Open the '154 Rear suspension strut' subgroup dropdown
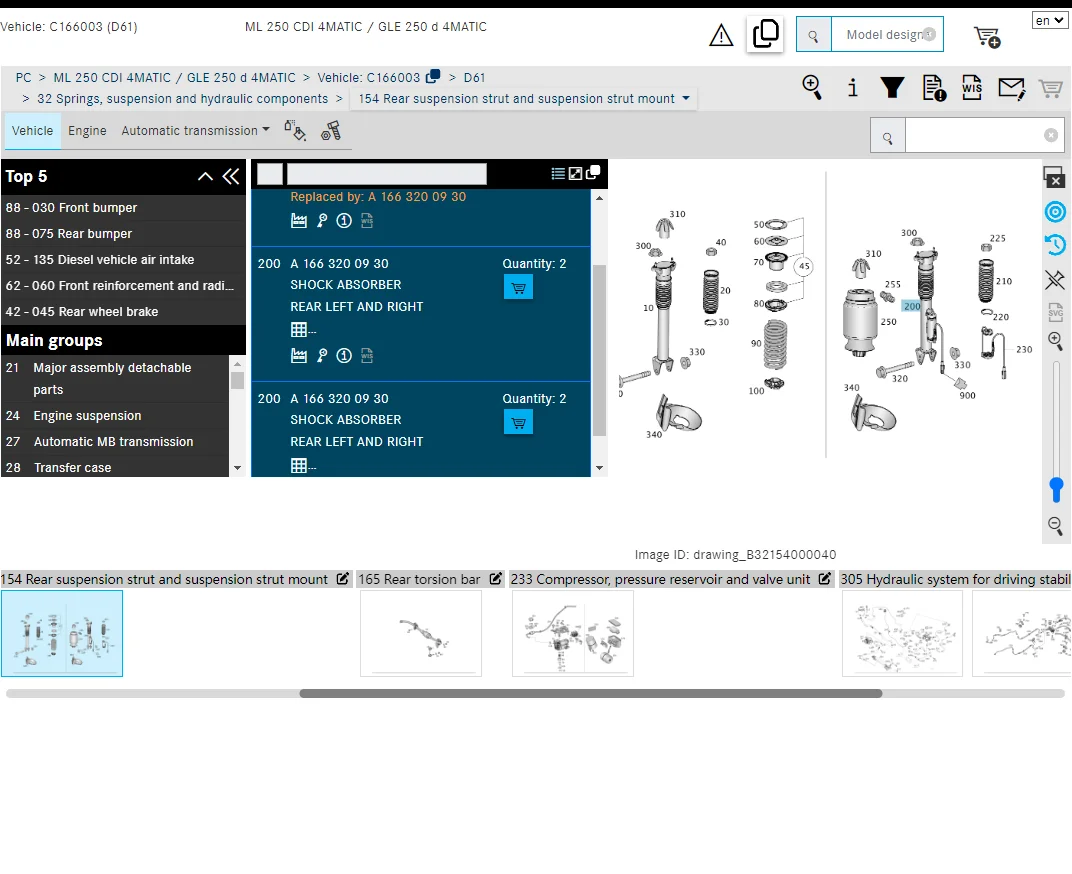Viewport: 1072px width, 874px height. (524, 98)
